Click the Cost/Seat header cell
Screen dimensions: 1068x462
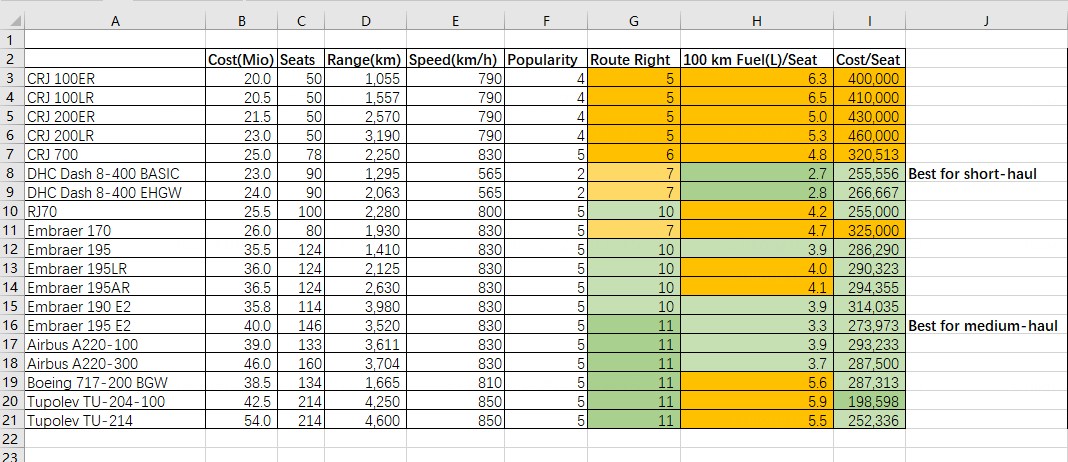(869, 59)
